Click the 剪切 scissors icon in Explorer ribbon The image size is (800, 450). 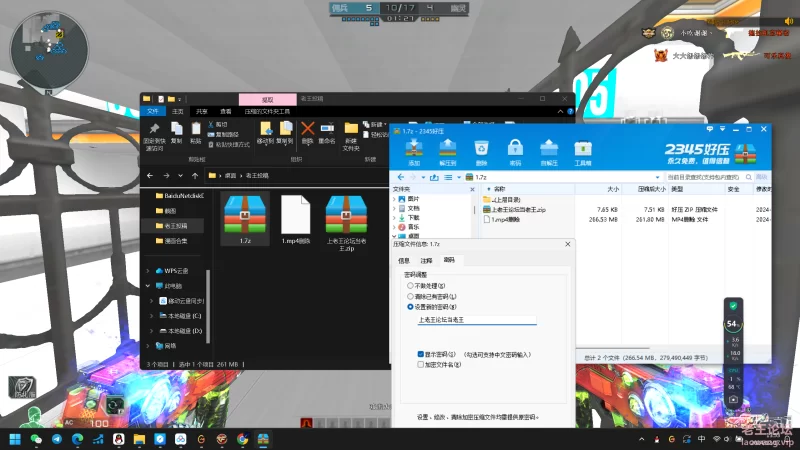point(211,124)
